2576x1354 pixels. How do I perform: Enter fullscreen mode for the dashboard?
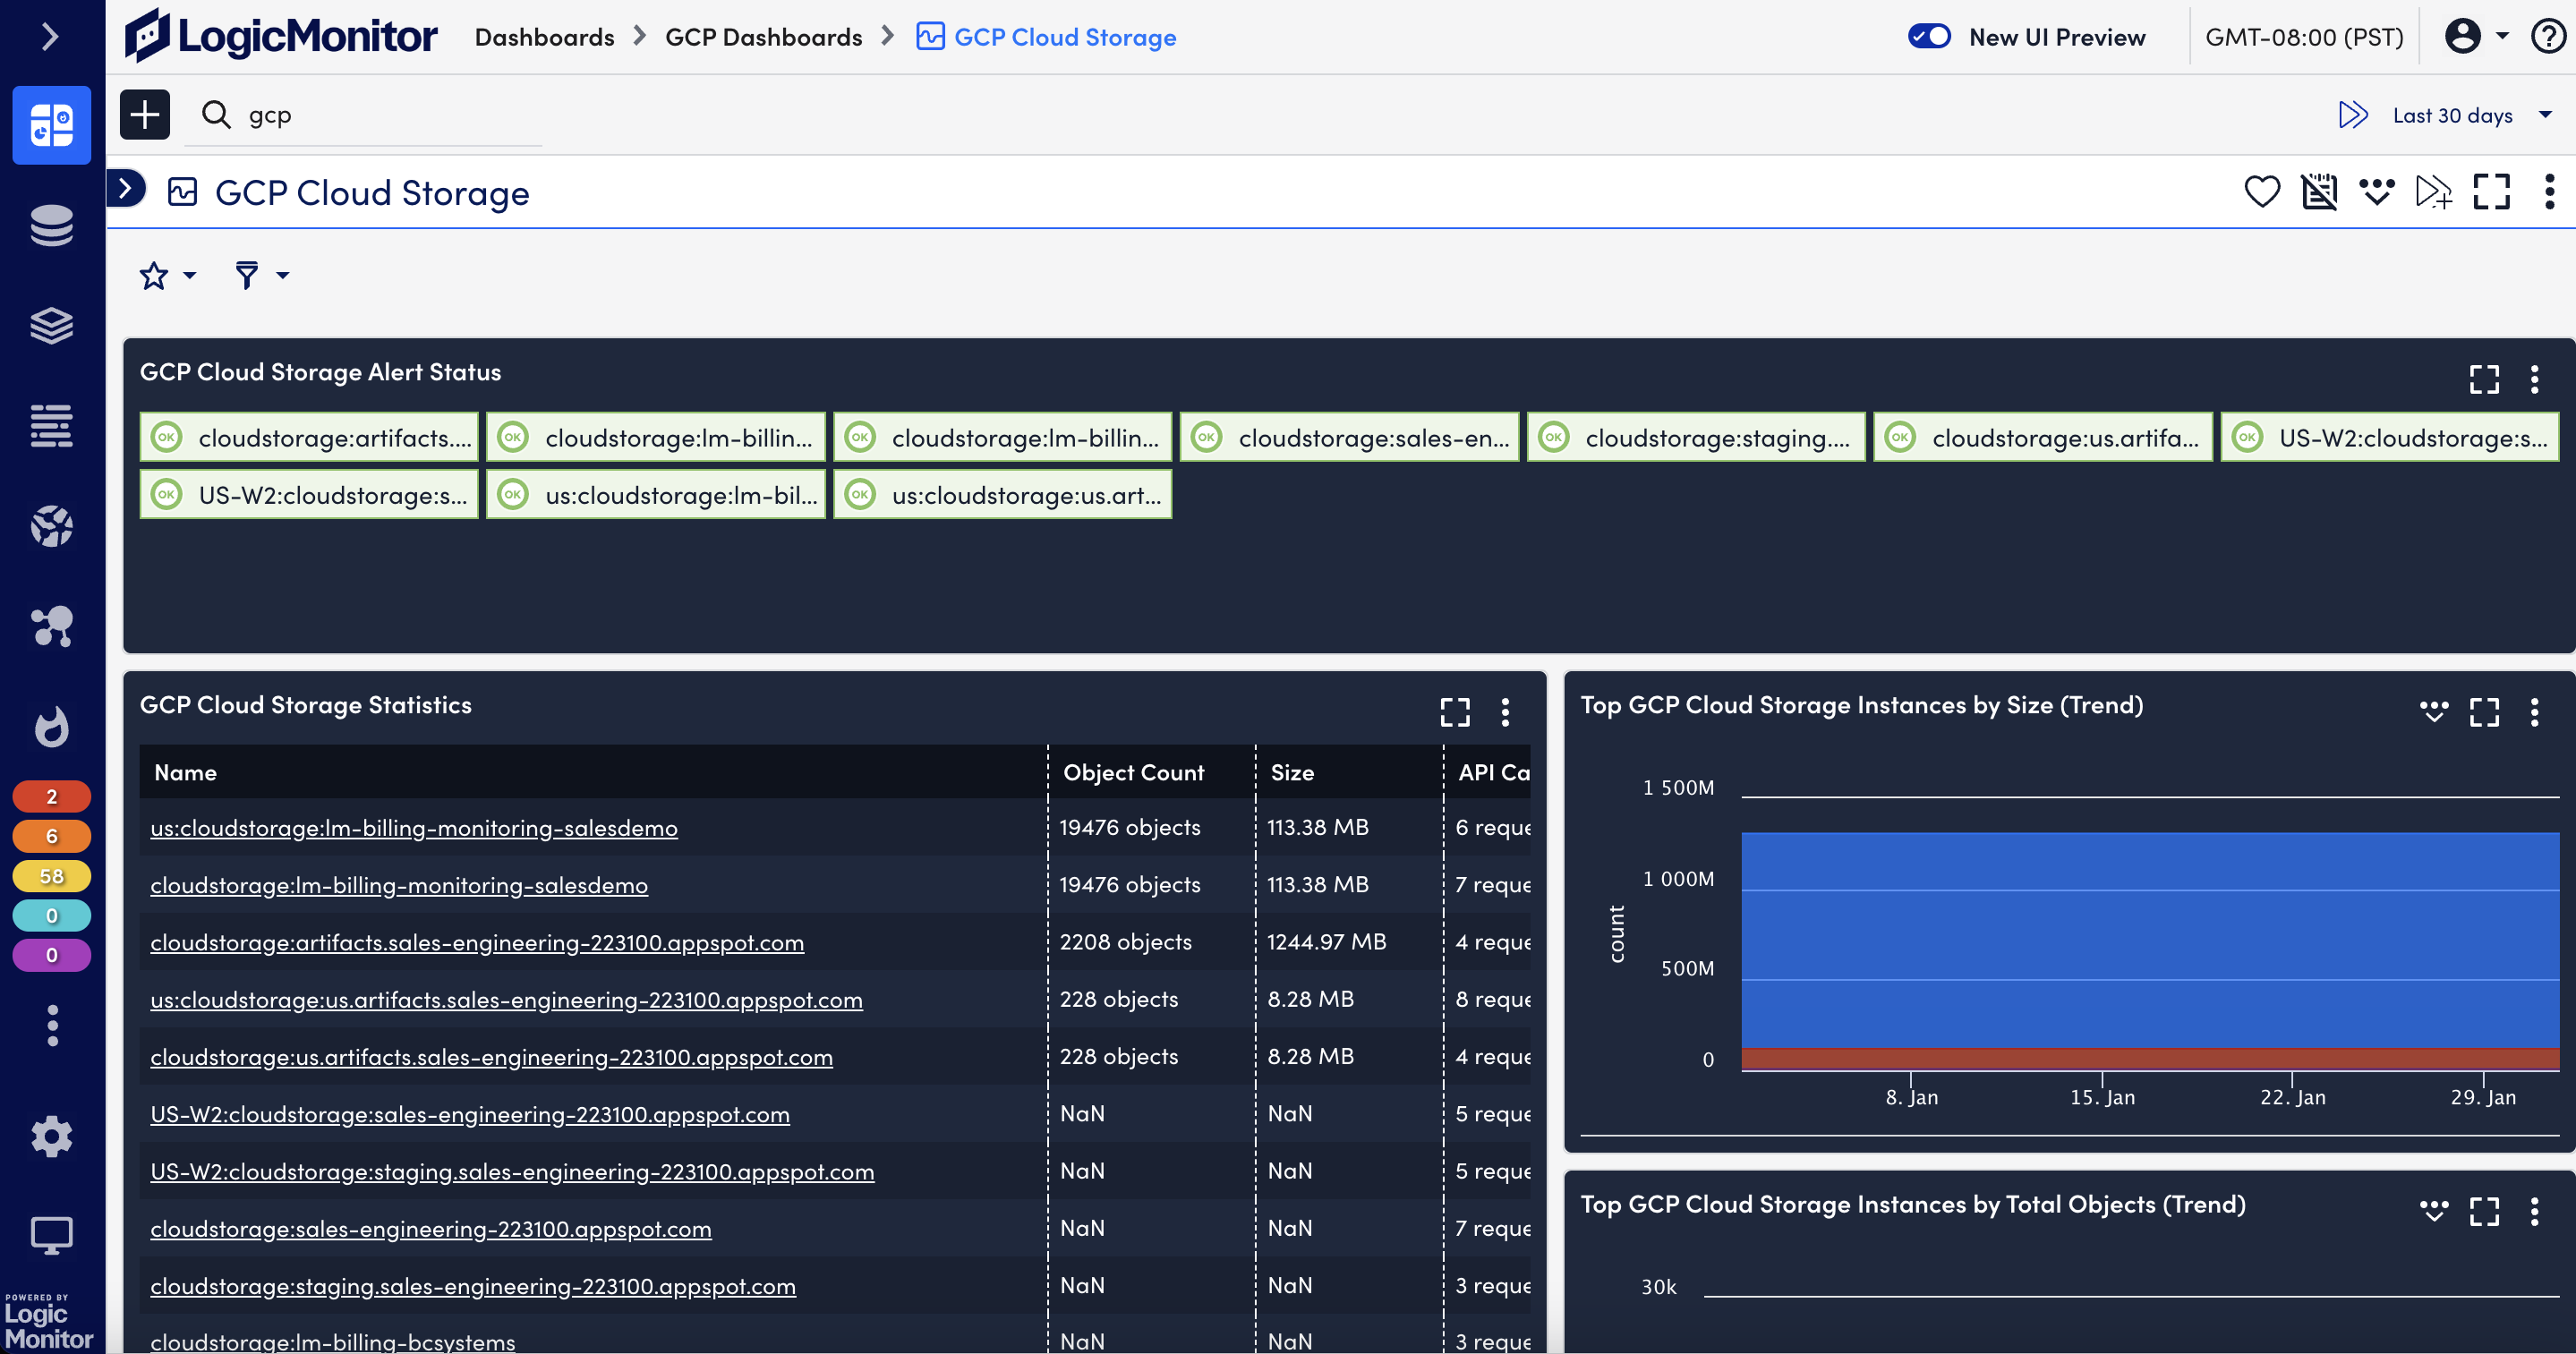click(2491, 191)
